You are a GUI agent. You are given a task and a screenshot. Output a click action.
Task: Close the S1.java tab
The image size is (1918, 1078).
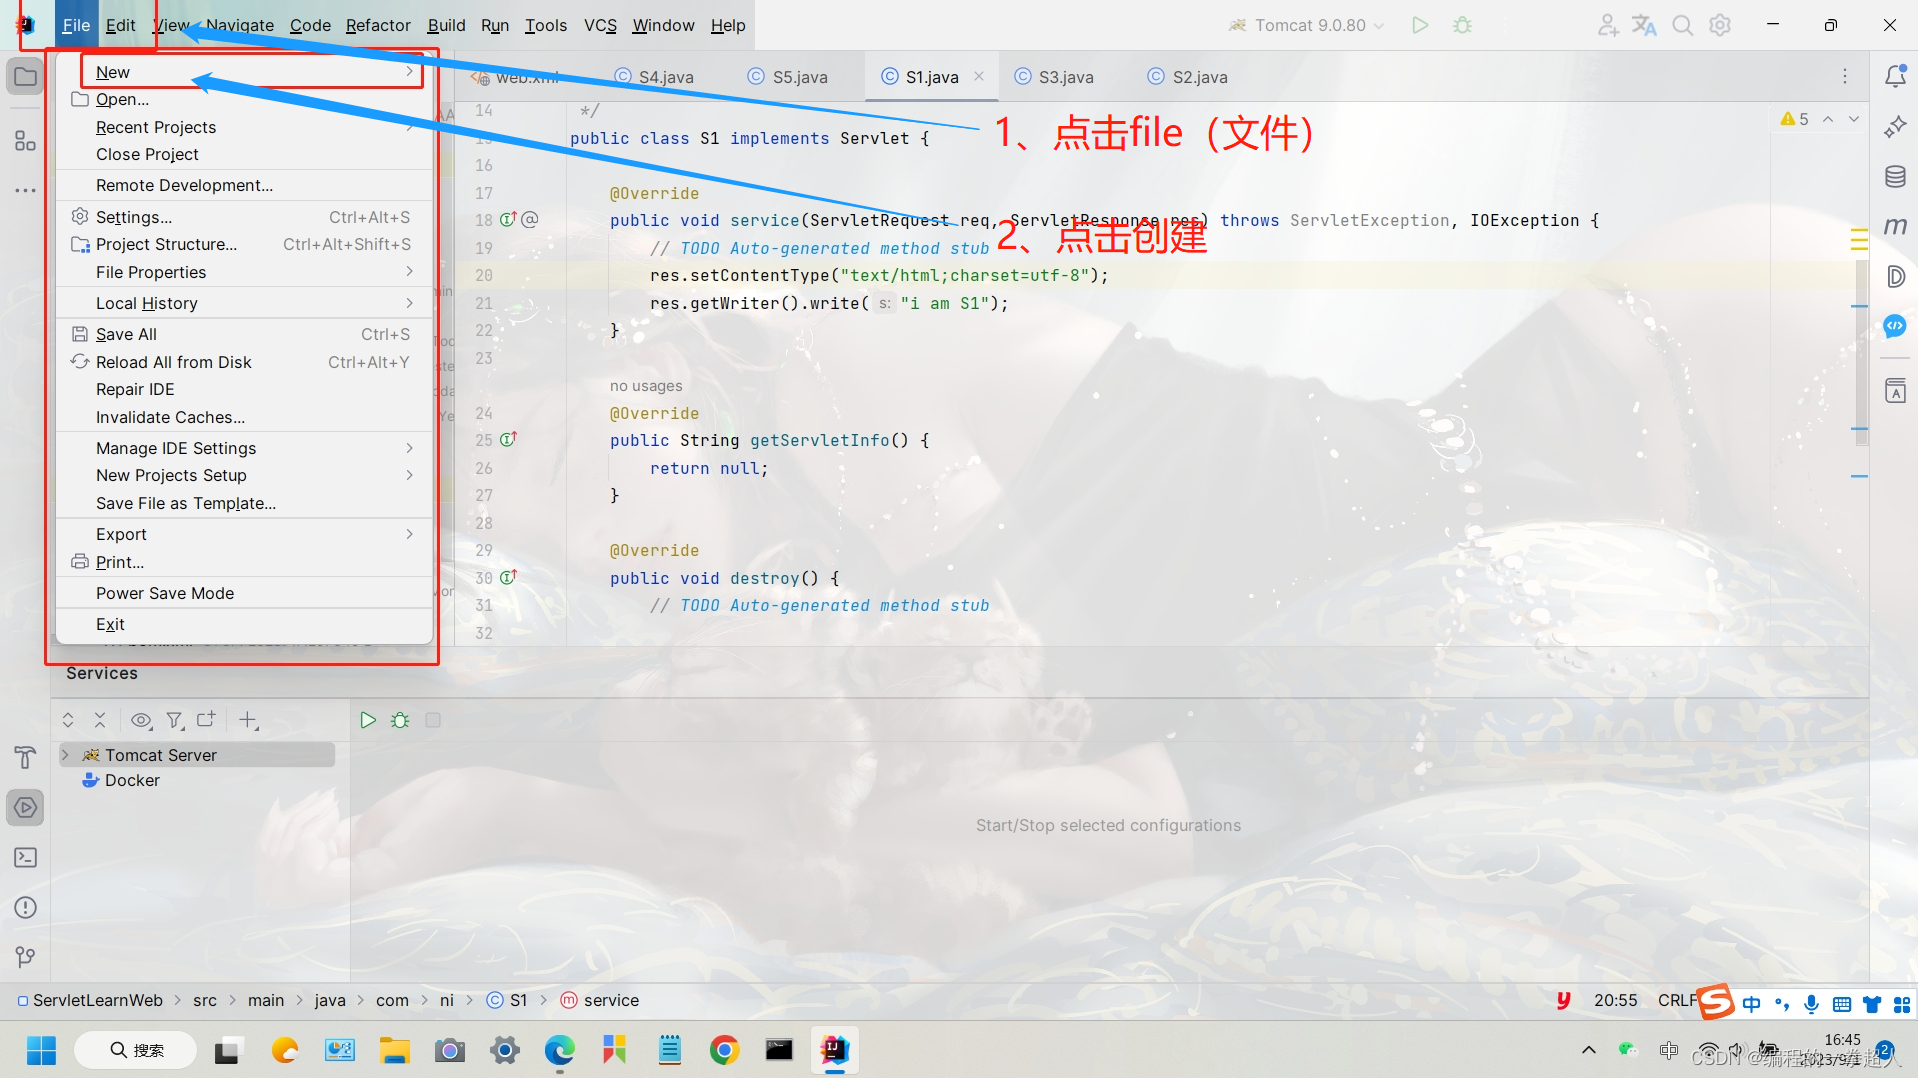click(x=979, y=76)
